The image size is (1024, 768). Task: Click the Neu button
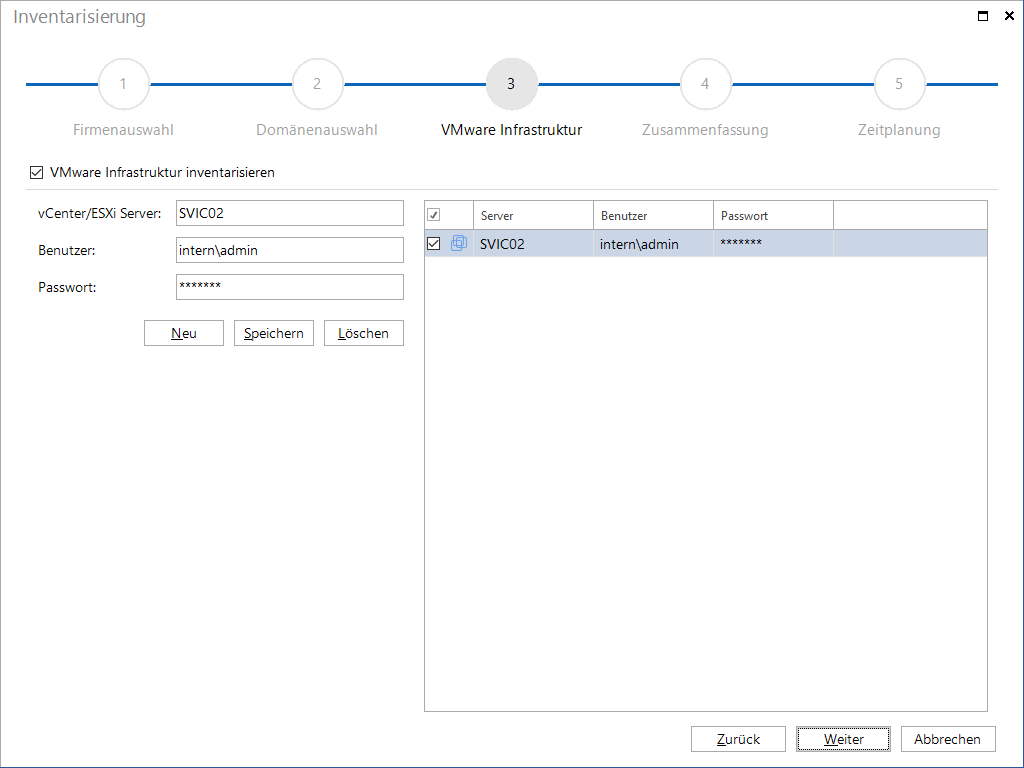point(184,333)
